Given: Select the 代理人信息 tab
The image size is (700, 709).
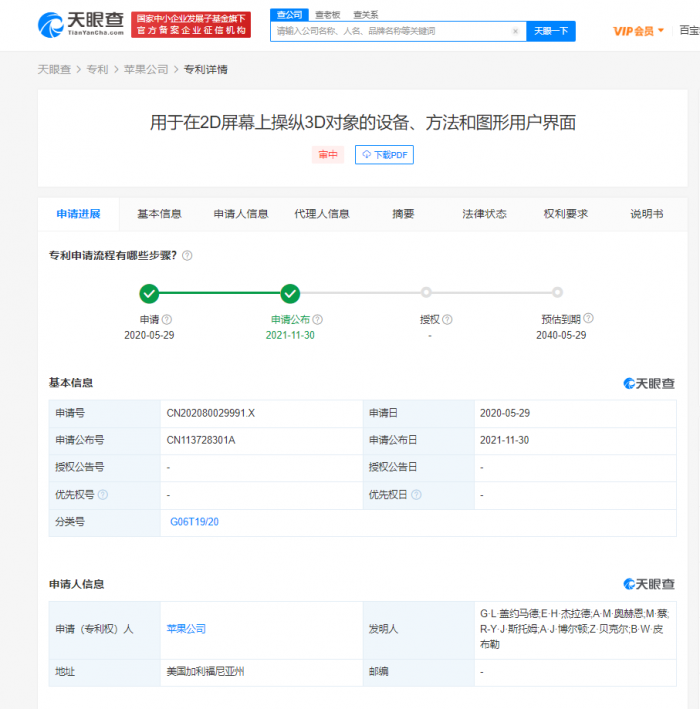Looking at the screenshot, I should tap(322, 214).
